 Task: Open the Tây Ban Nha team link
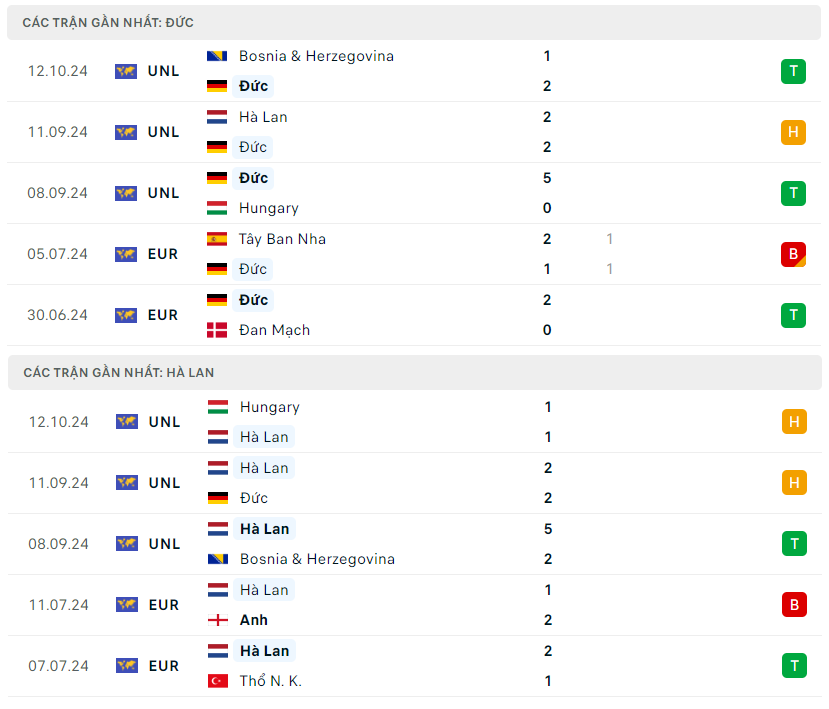[x=282, y=239]
